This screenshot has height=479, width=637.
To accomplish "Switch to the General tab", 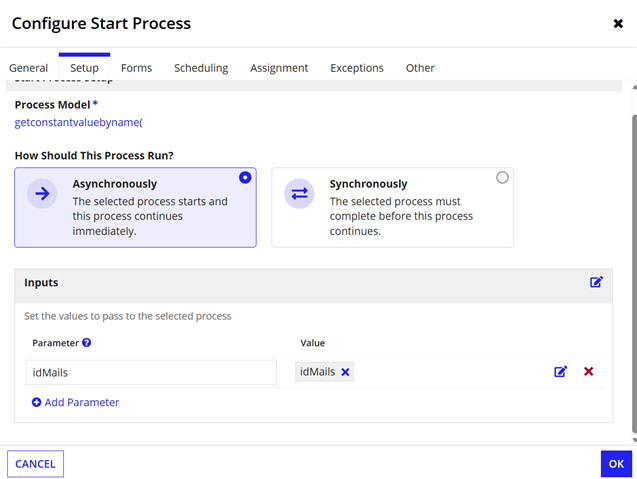I will (x=29, y=68).
